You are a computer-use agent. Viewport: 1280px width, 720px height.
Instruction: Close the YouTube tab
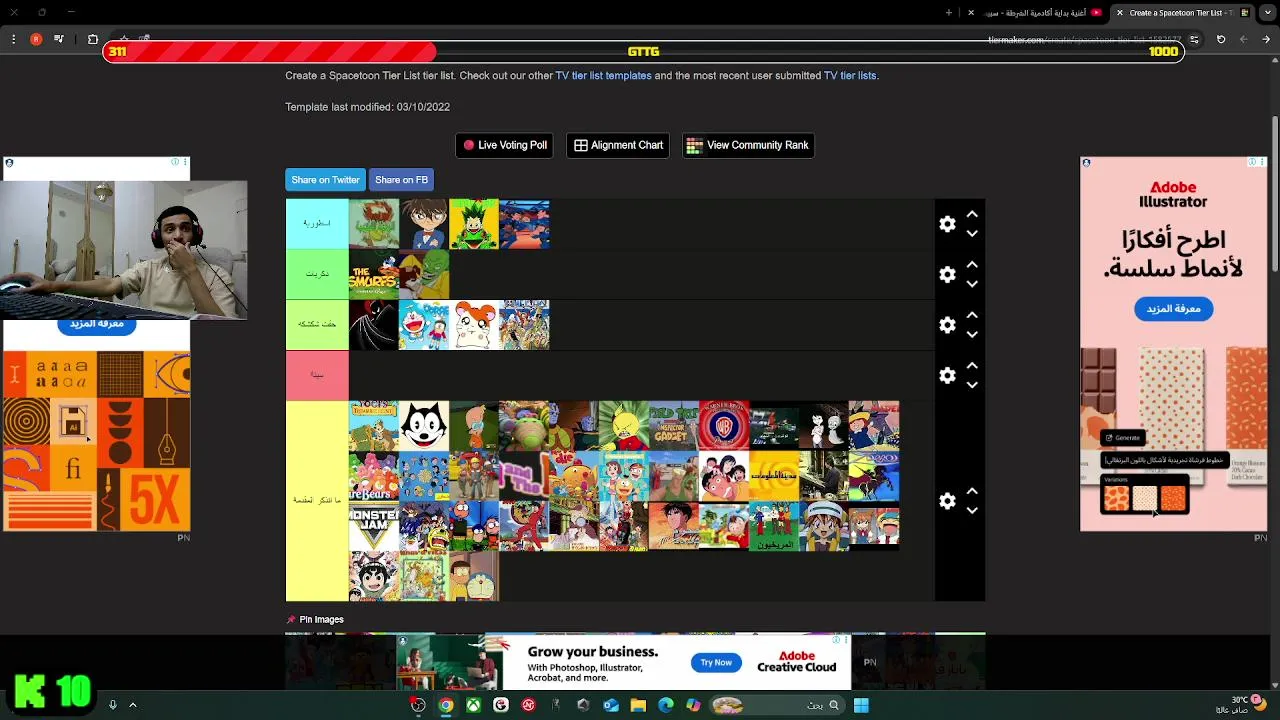(x=971, y=12)
